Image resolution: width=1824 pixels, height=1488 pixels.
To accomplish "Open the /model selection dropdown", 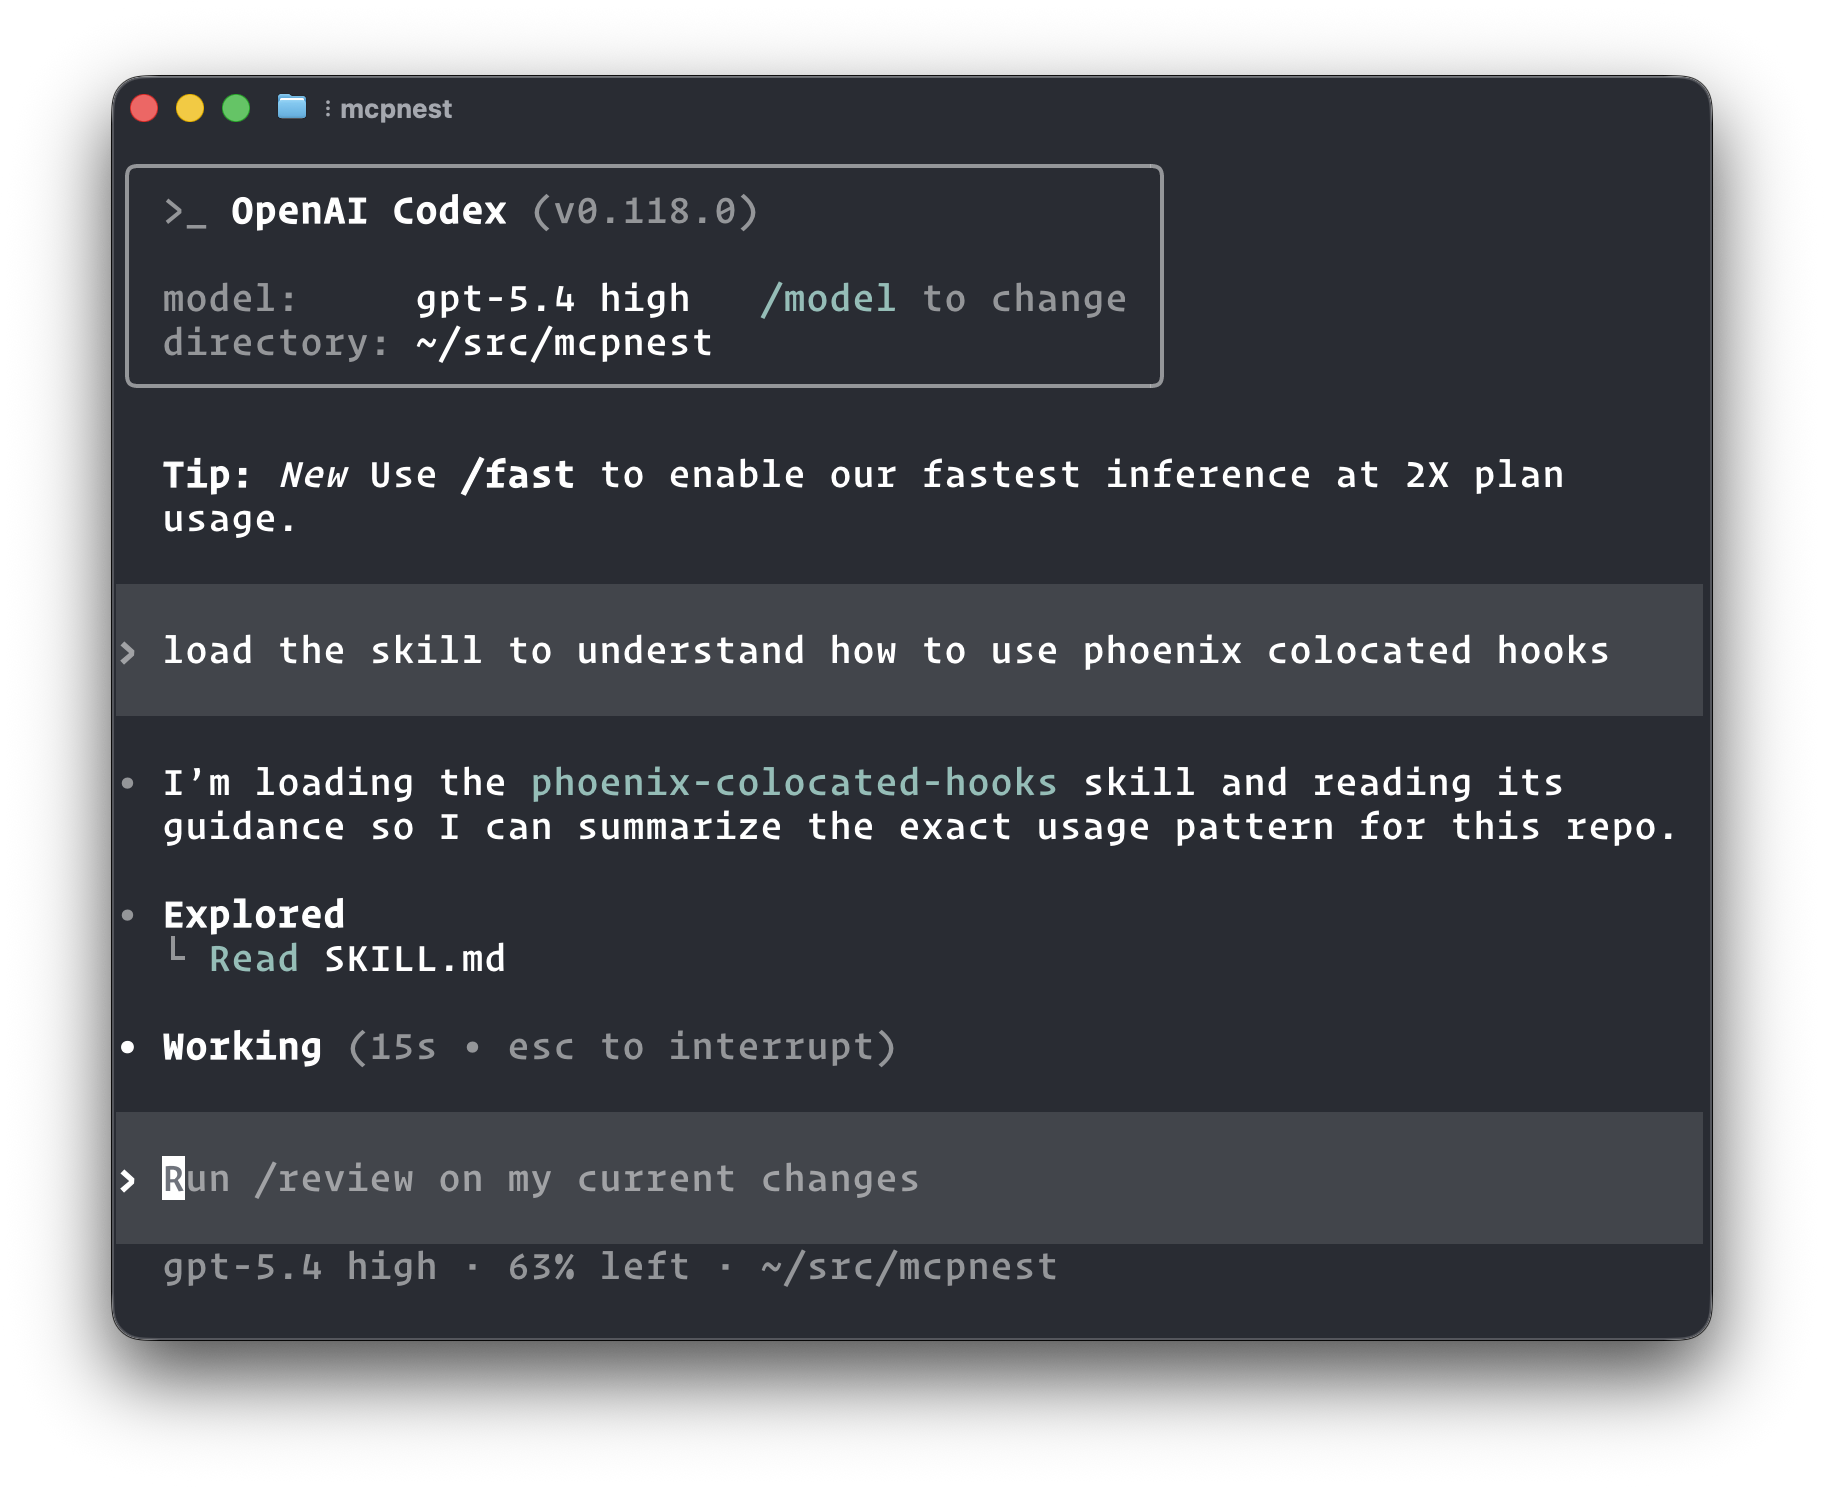I will 828,297.
